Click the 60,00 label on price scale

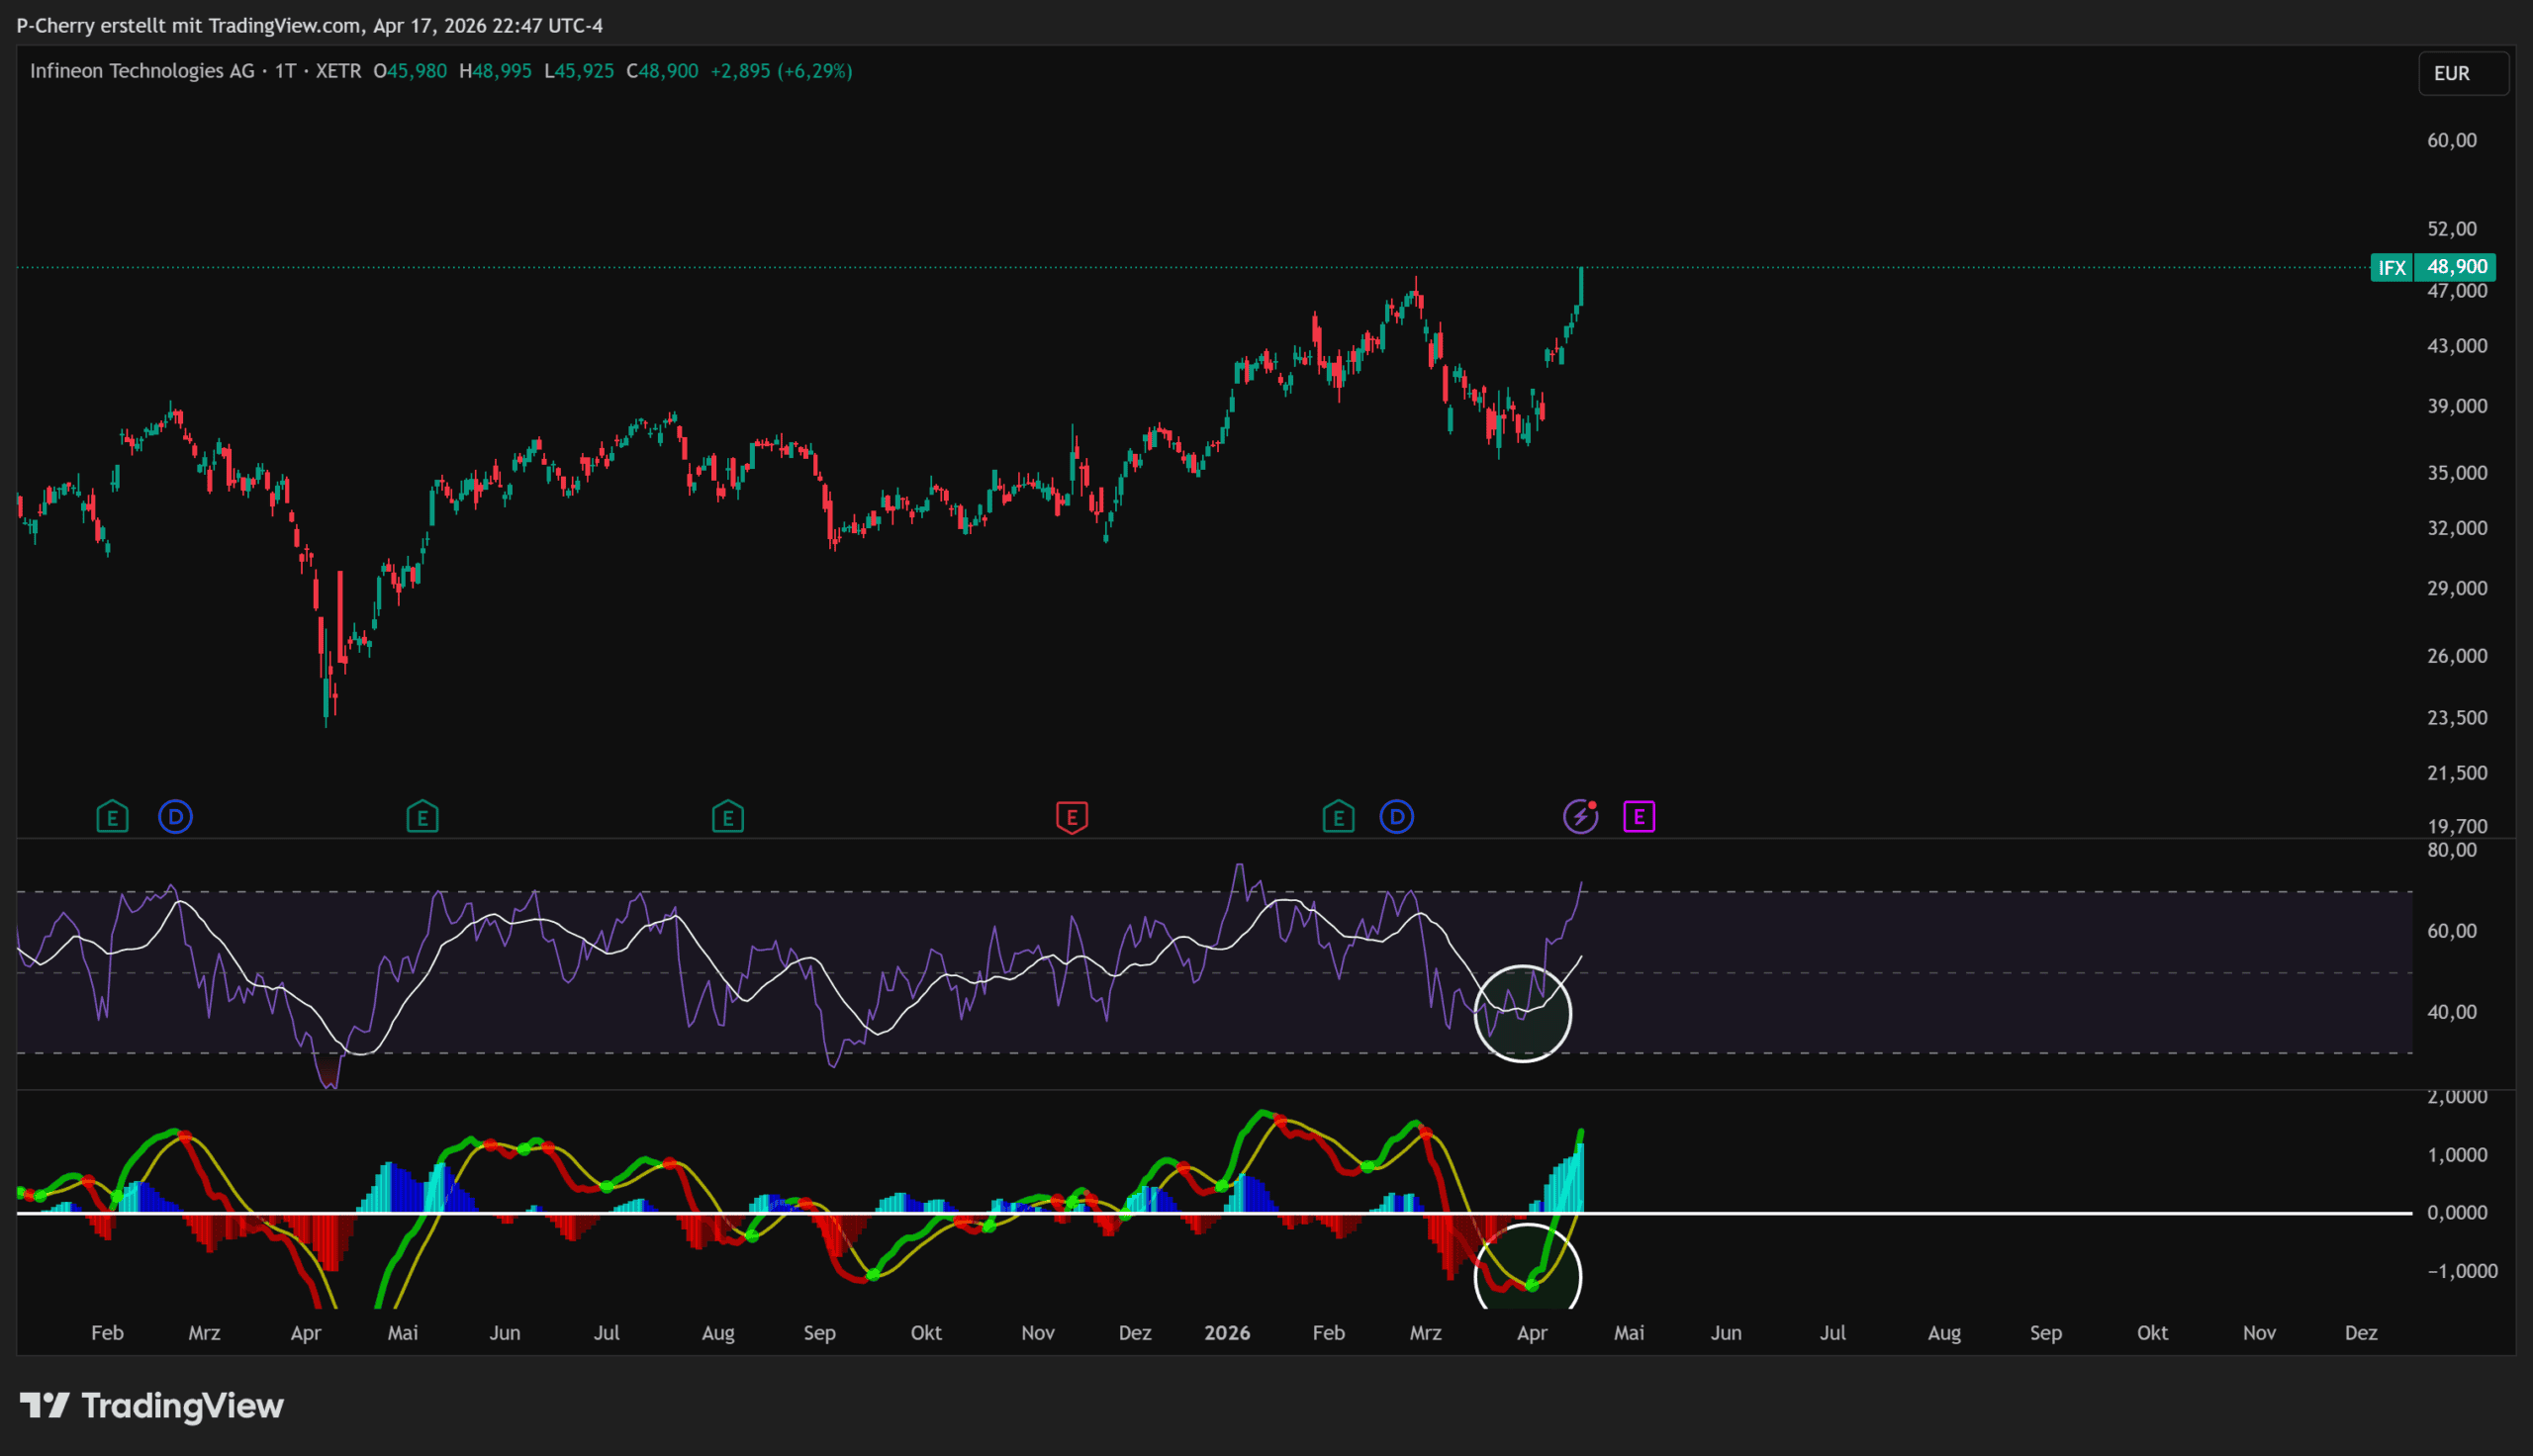(x=2451, y=140)
